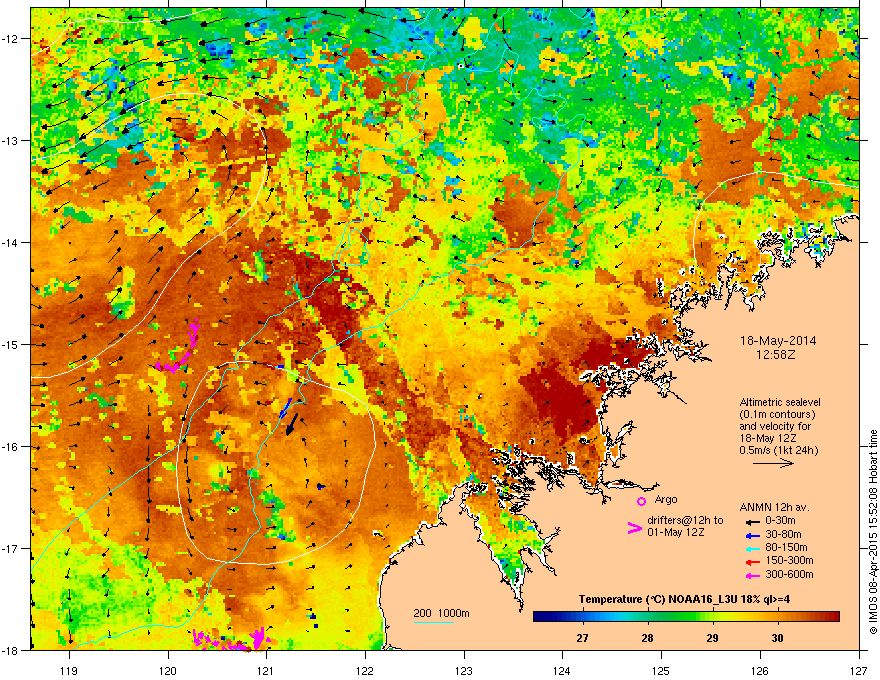Click the '30-80m' depth label
Viewport: 880px width, 680px height.
point(783,534)
